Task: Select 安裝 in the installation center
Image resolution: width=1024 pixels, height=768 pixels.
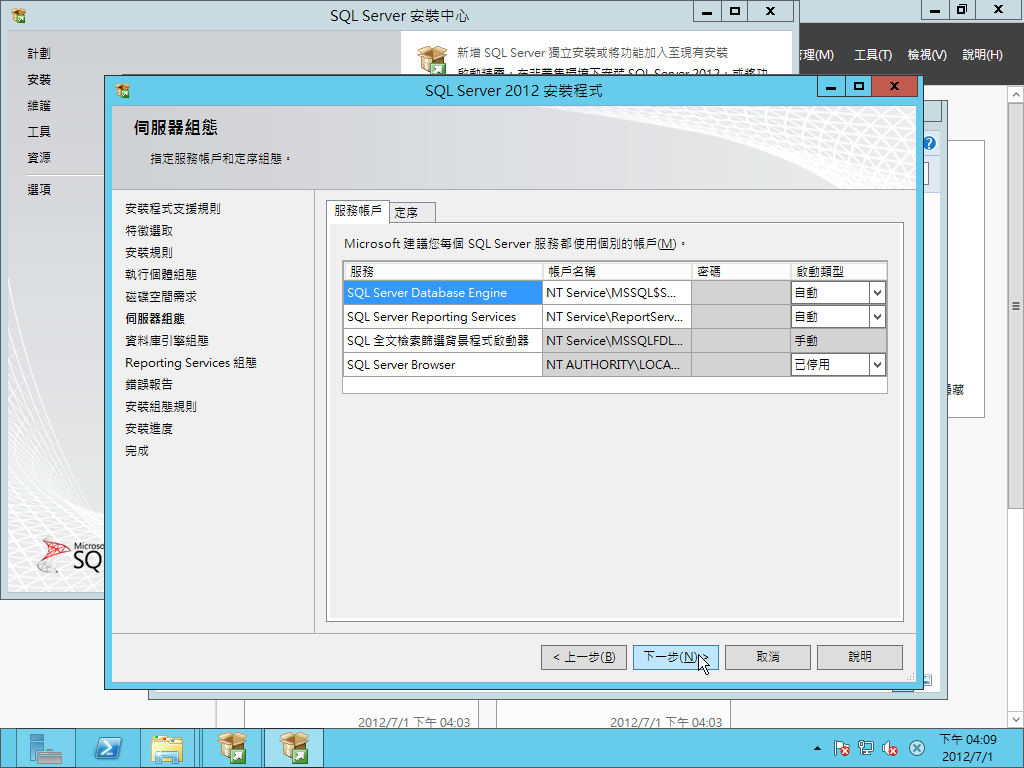Action: pyautogui.click(x=39, y=80)
